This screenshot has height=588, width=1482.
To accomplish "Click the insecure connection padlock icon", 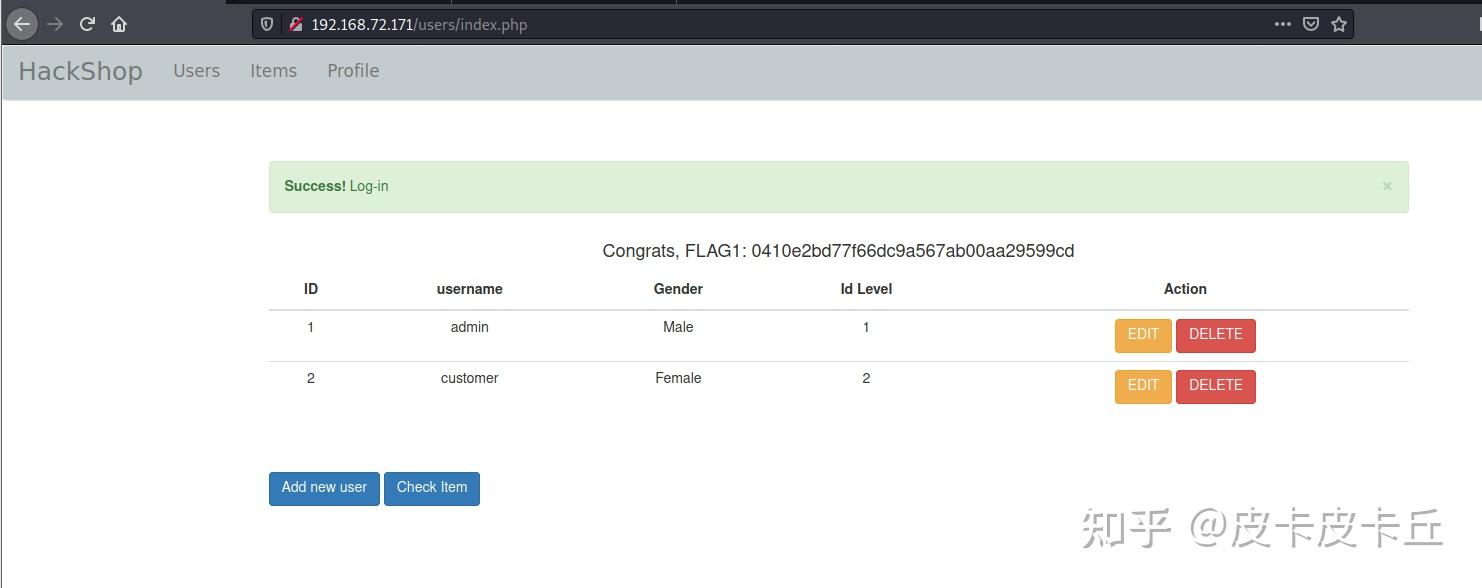I will [295, 24].
